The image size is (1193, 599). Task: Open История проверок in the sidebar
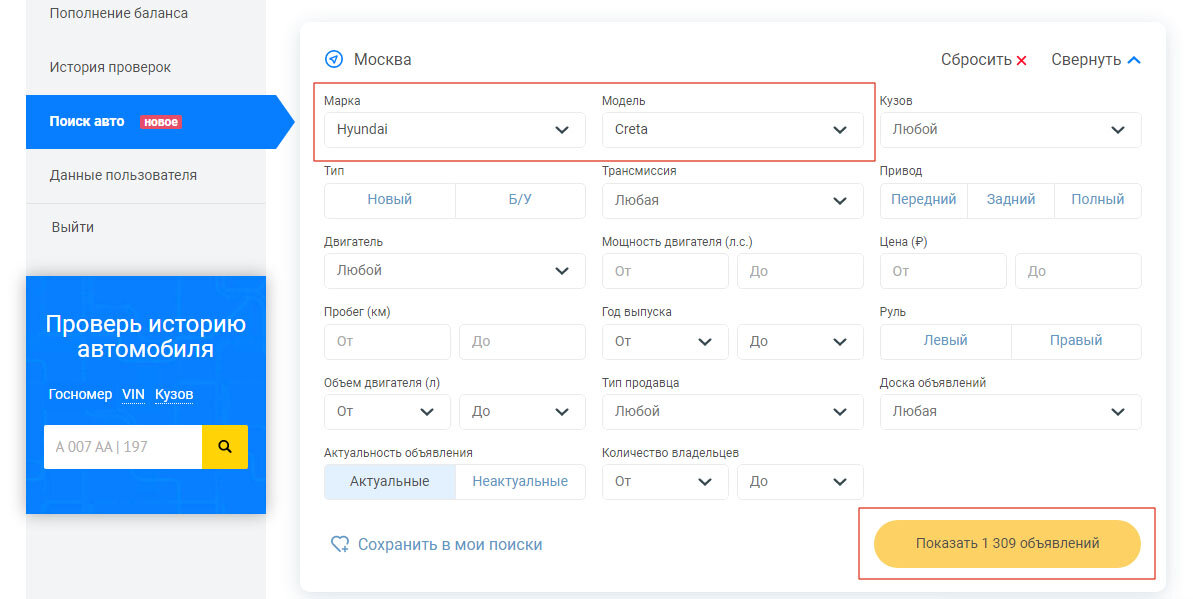110,67
